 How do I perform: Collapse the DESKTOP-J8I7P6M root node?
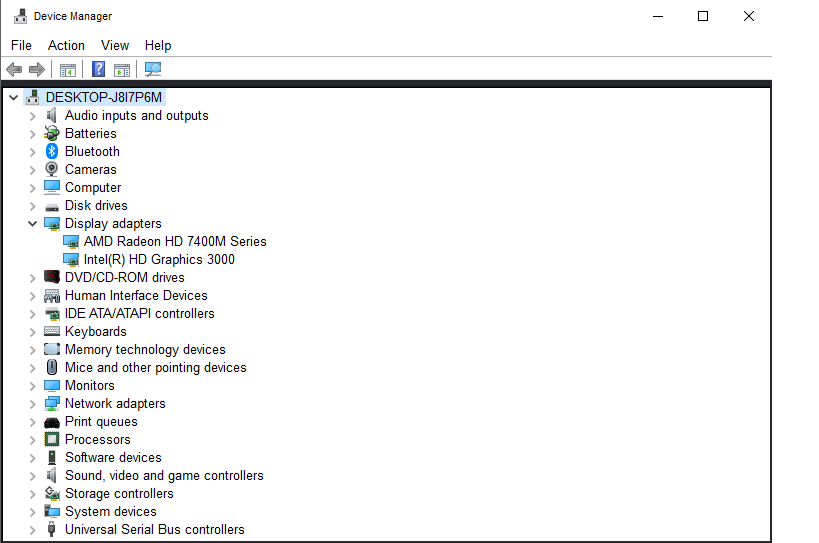click(x=14, y=97)
